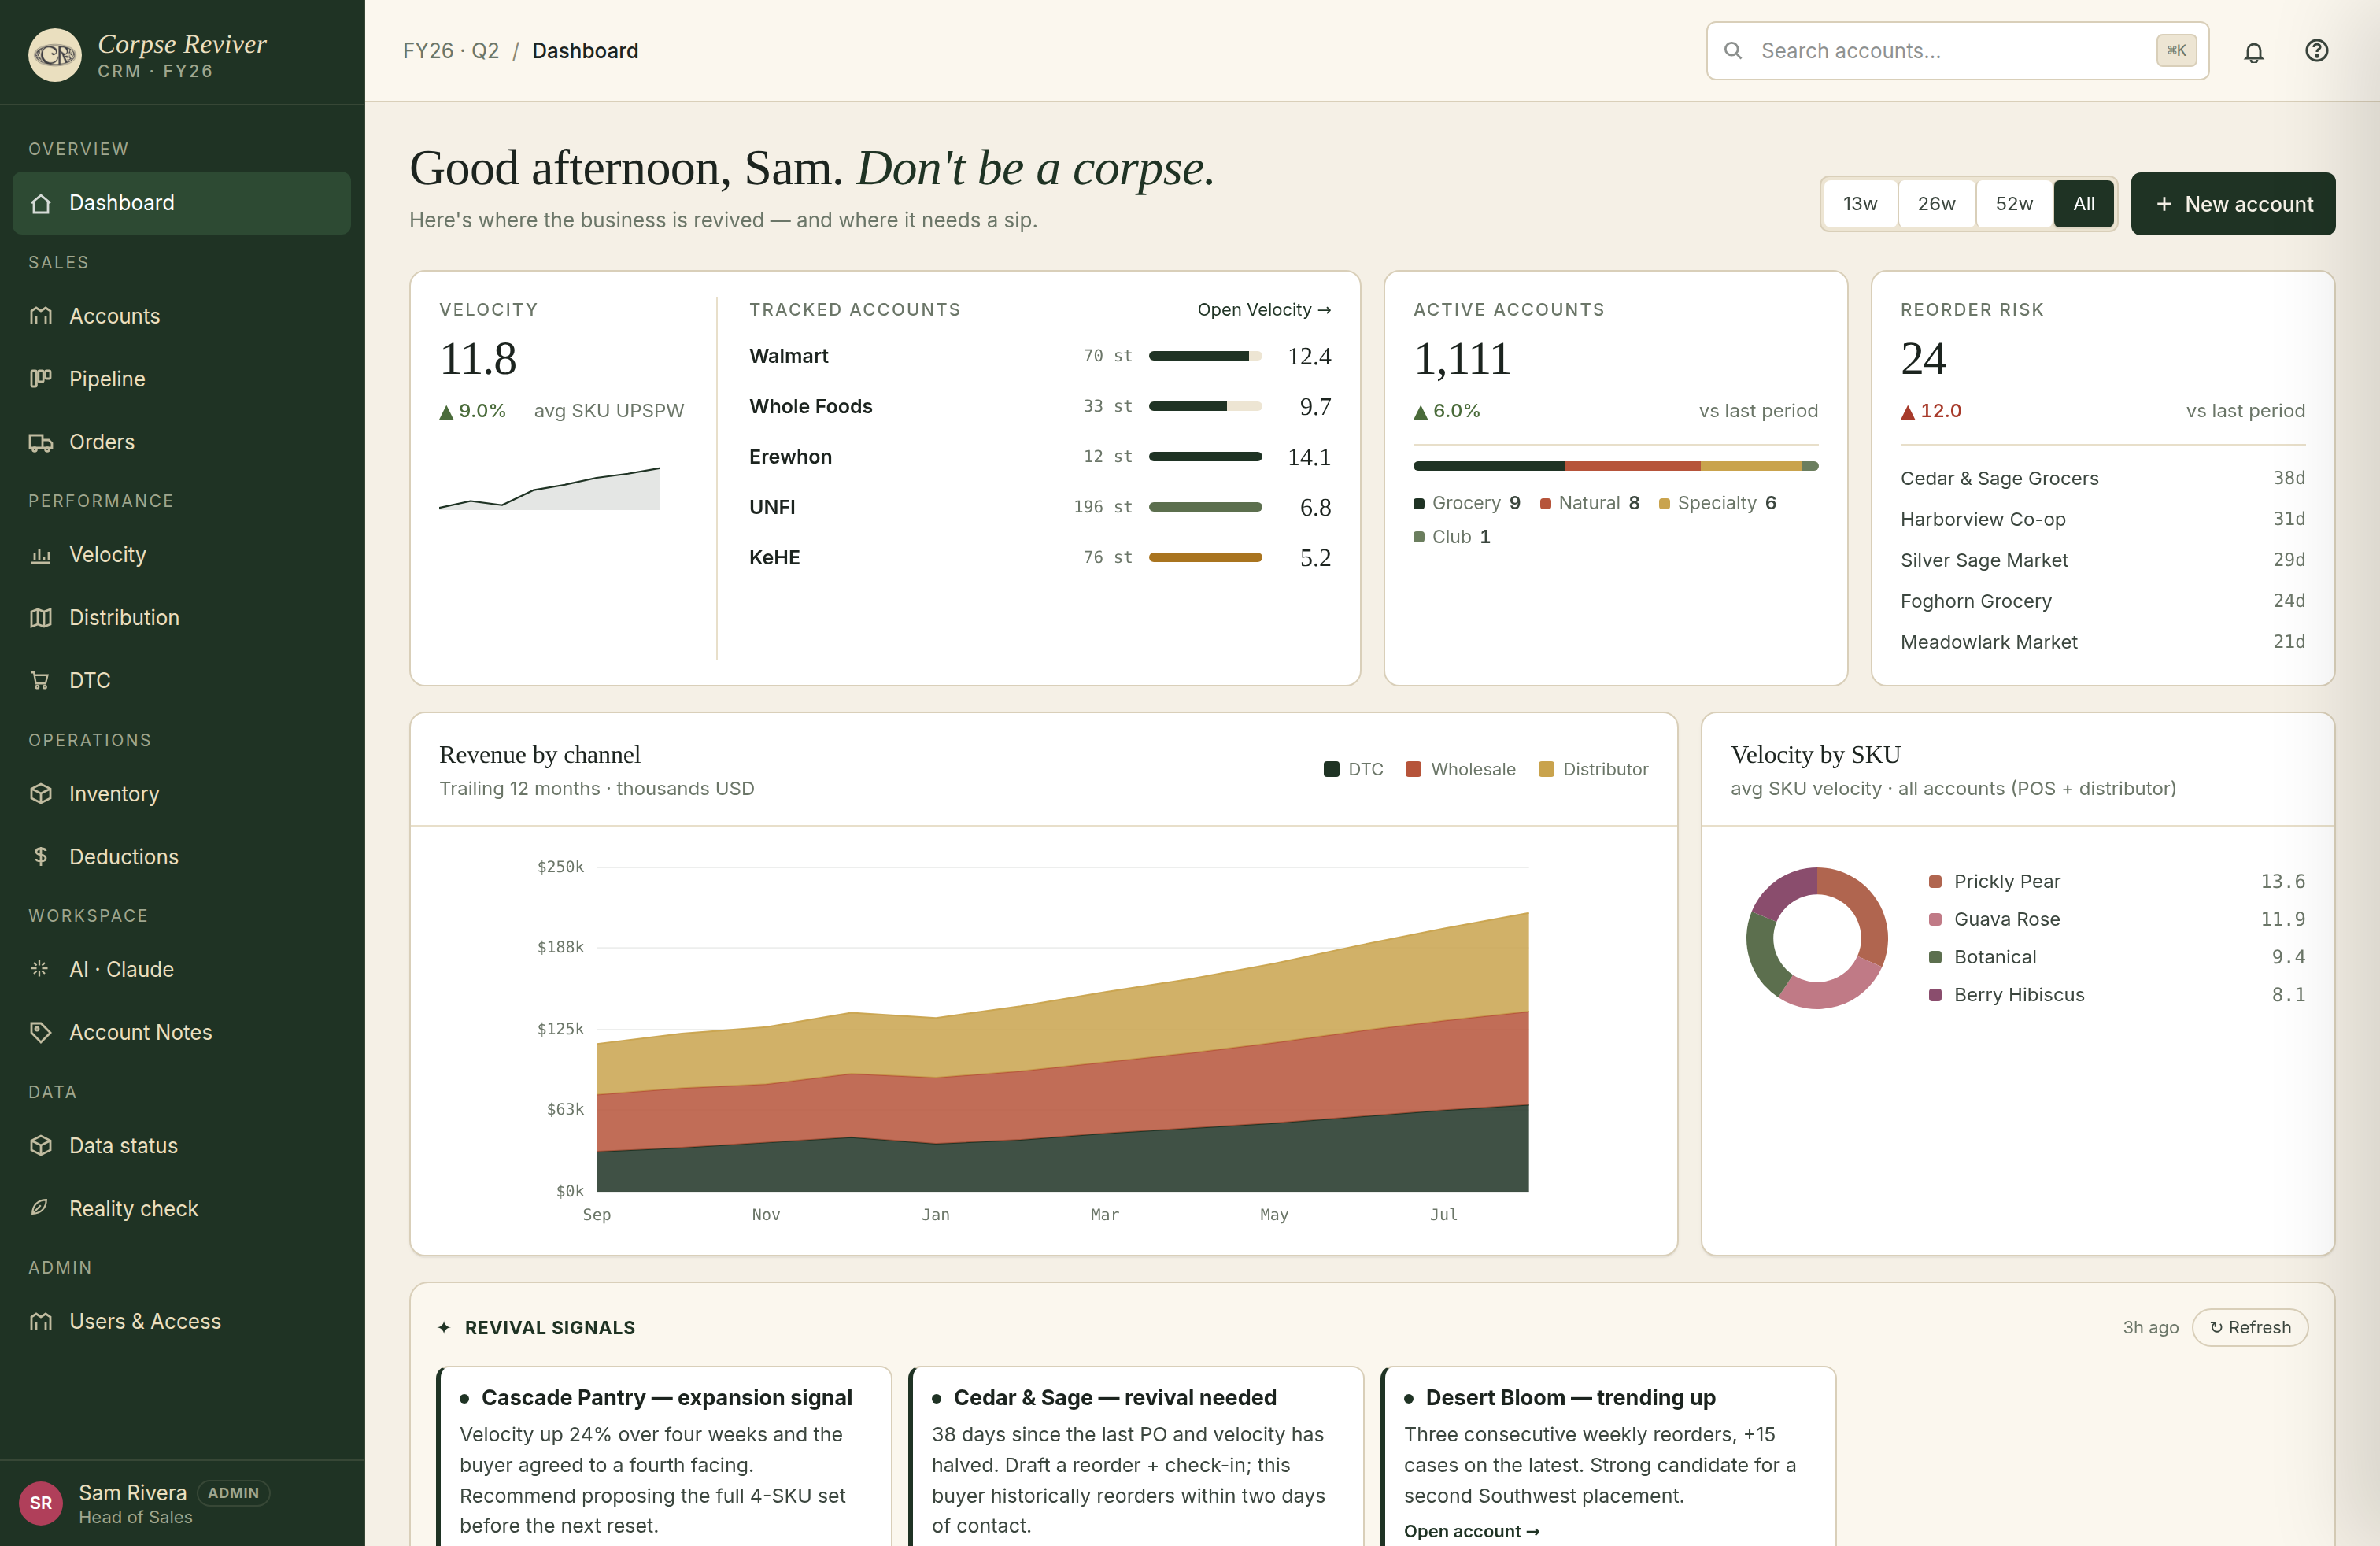Viewport: 2380px width, 1546px height.
Task: Click the Velocity by SKU donut chart
Action: coord(1817,938)
